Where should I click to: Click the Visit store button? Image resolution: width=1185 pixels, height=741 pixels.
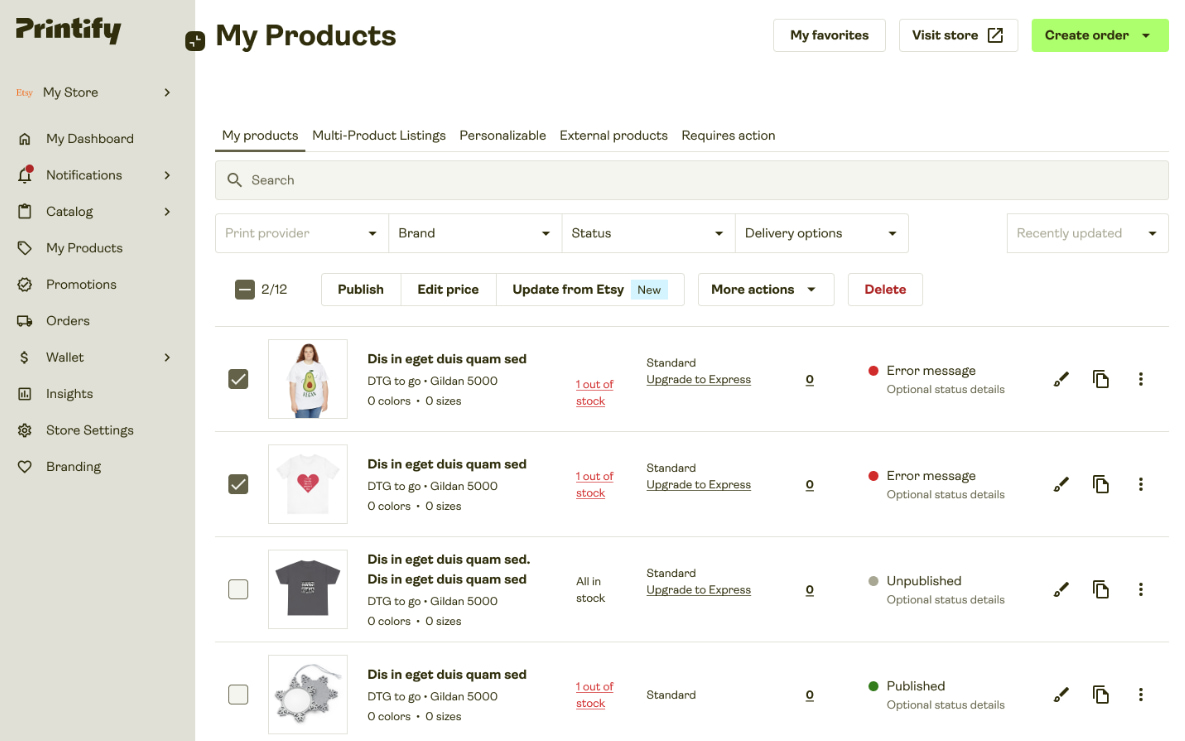click(x=958, y=36)
